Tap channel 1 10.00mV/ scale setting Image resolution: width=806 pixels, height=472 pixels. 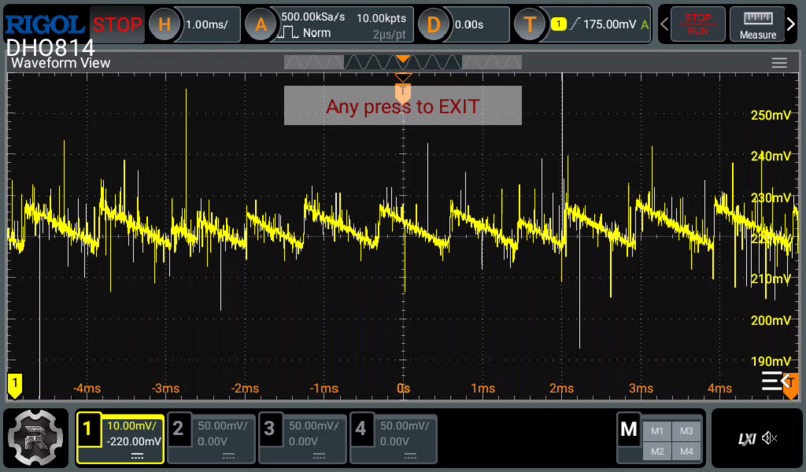[132, 426]
